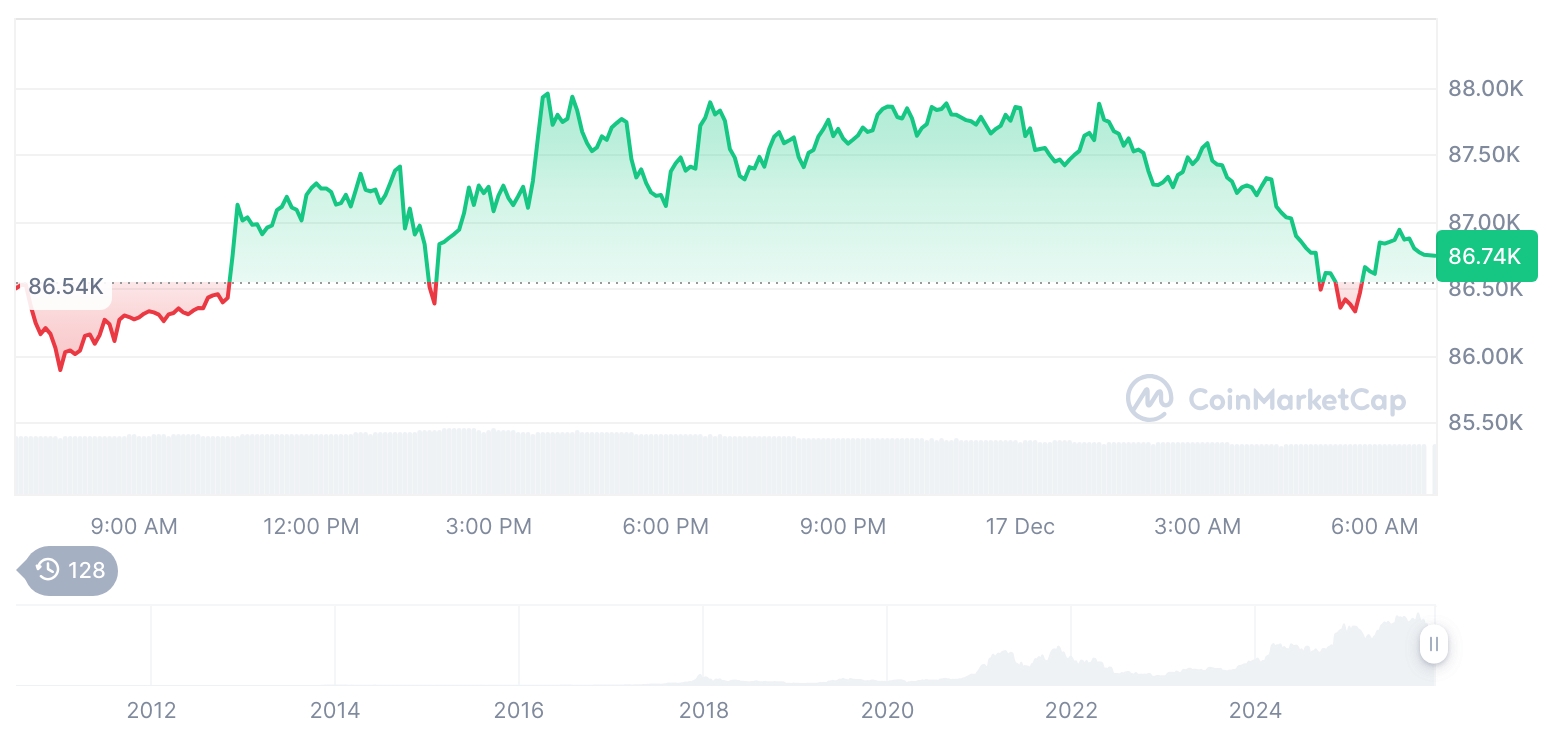Click the 2018 label in the navigator

pos(703,710)
